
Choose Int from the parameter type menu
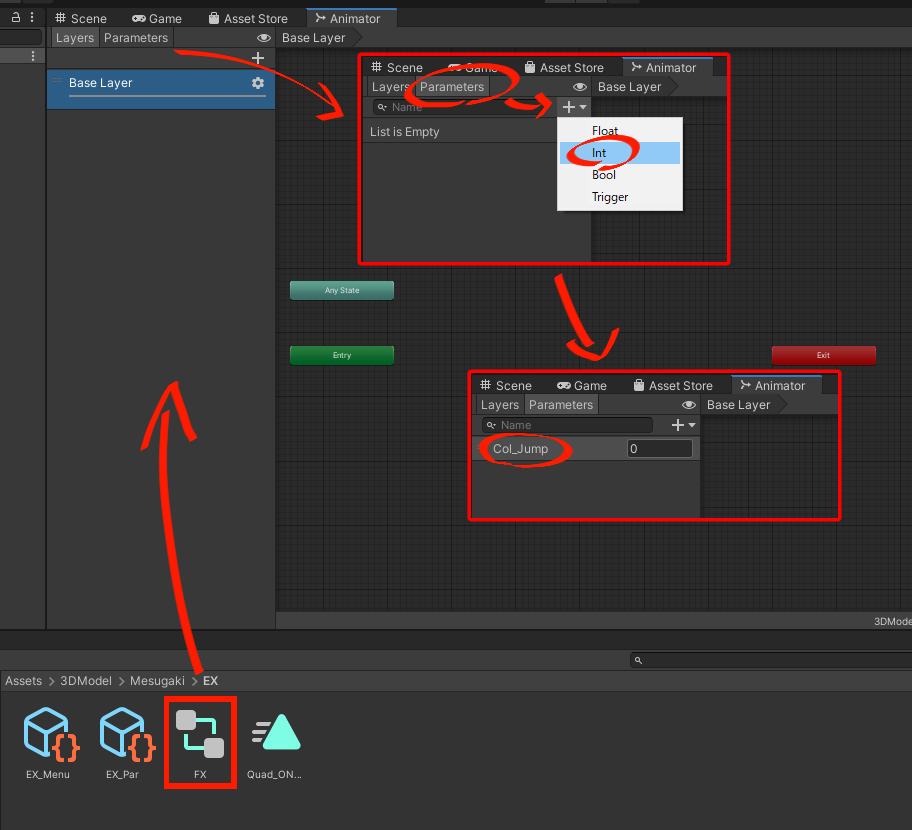pyautogui.click(x=599, y=153)
